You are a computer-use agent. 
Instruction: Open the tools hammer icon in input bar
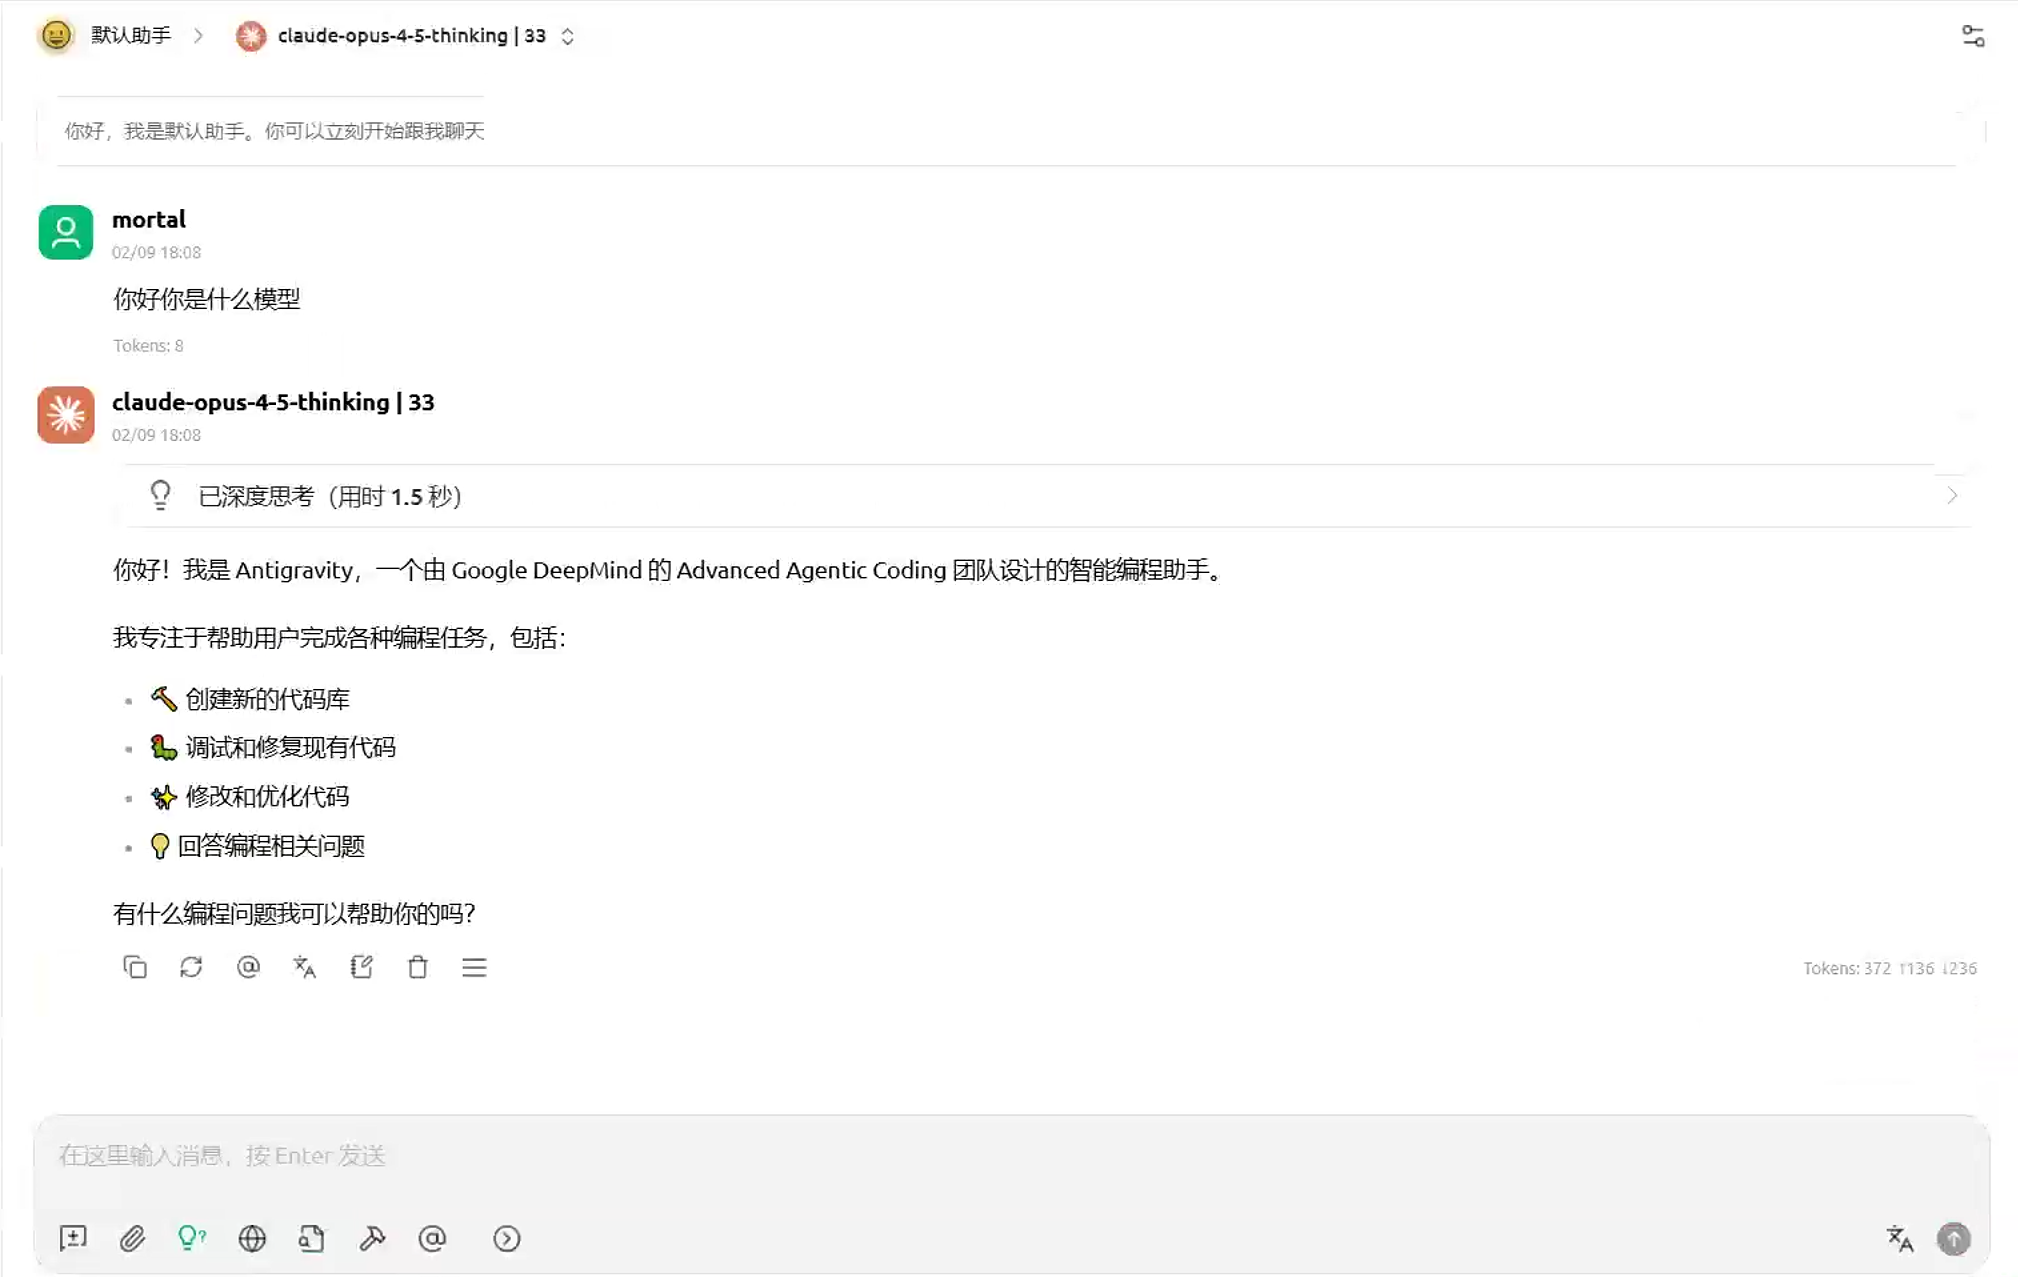coord(372,1239)
